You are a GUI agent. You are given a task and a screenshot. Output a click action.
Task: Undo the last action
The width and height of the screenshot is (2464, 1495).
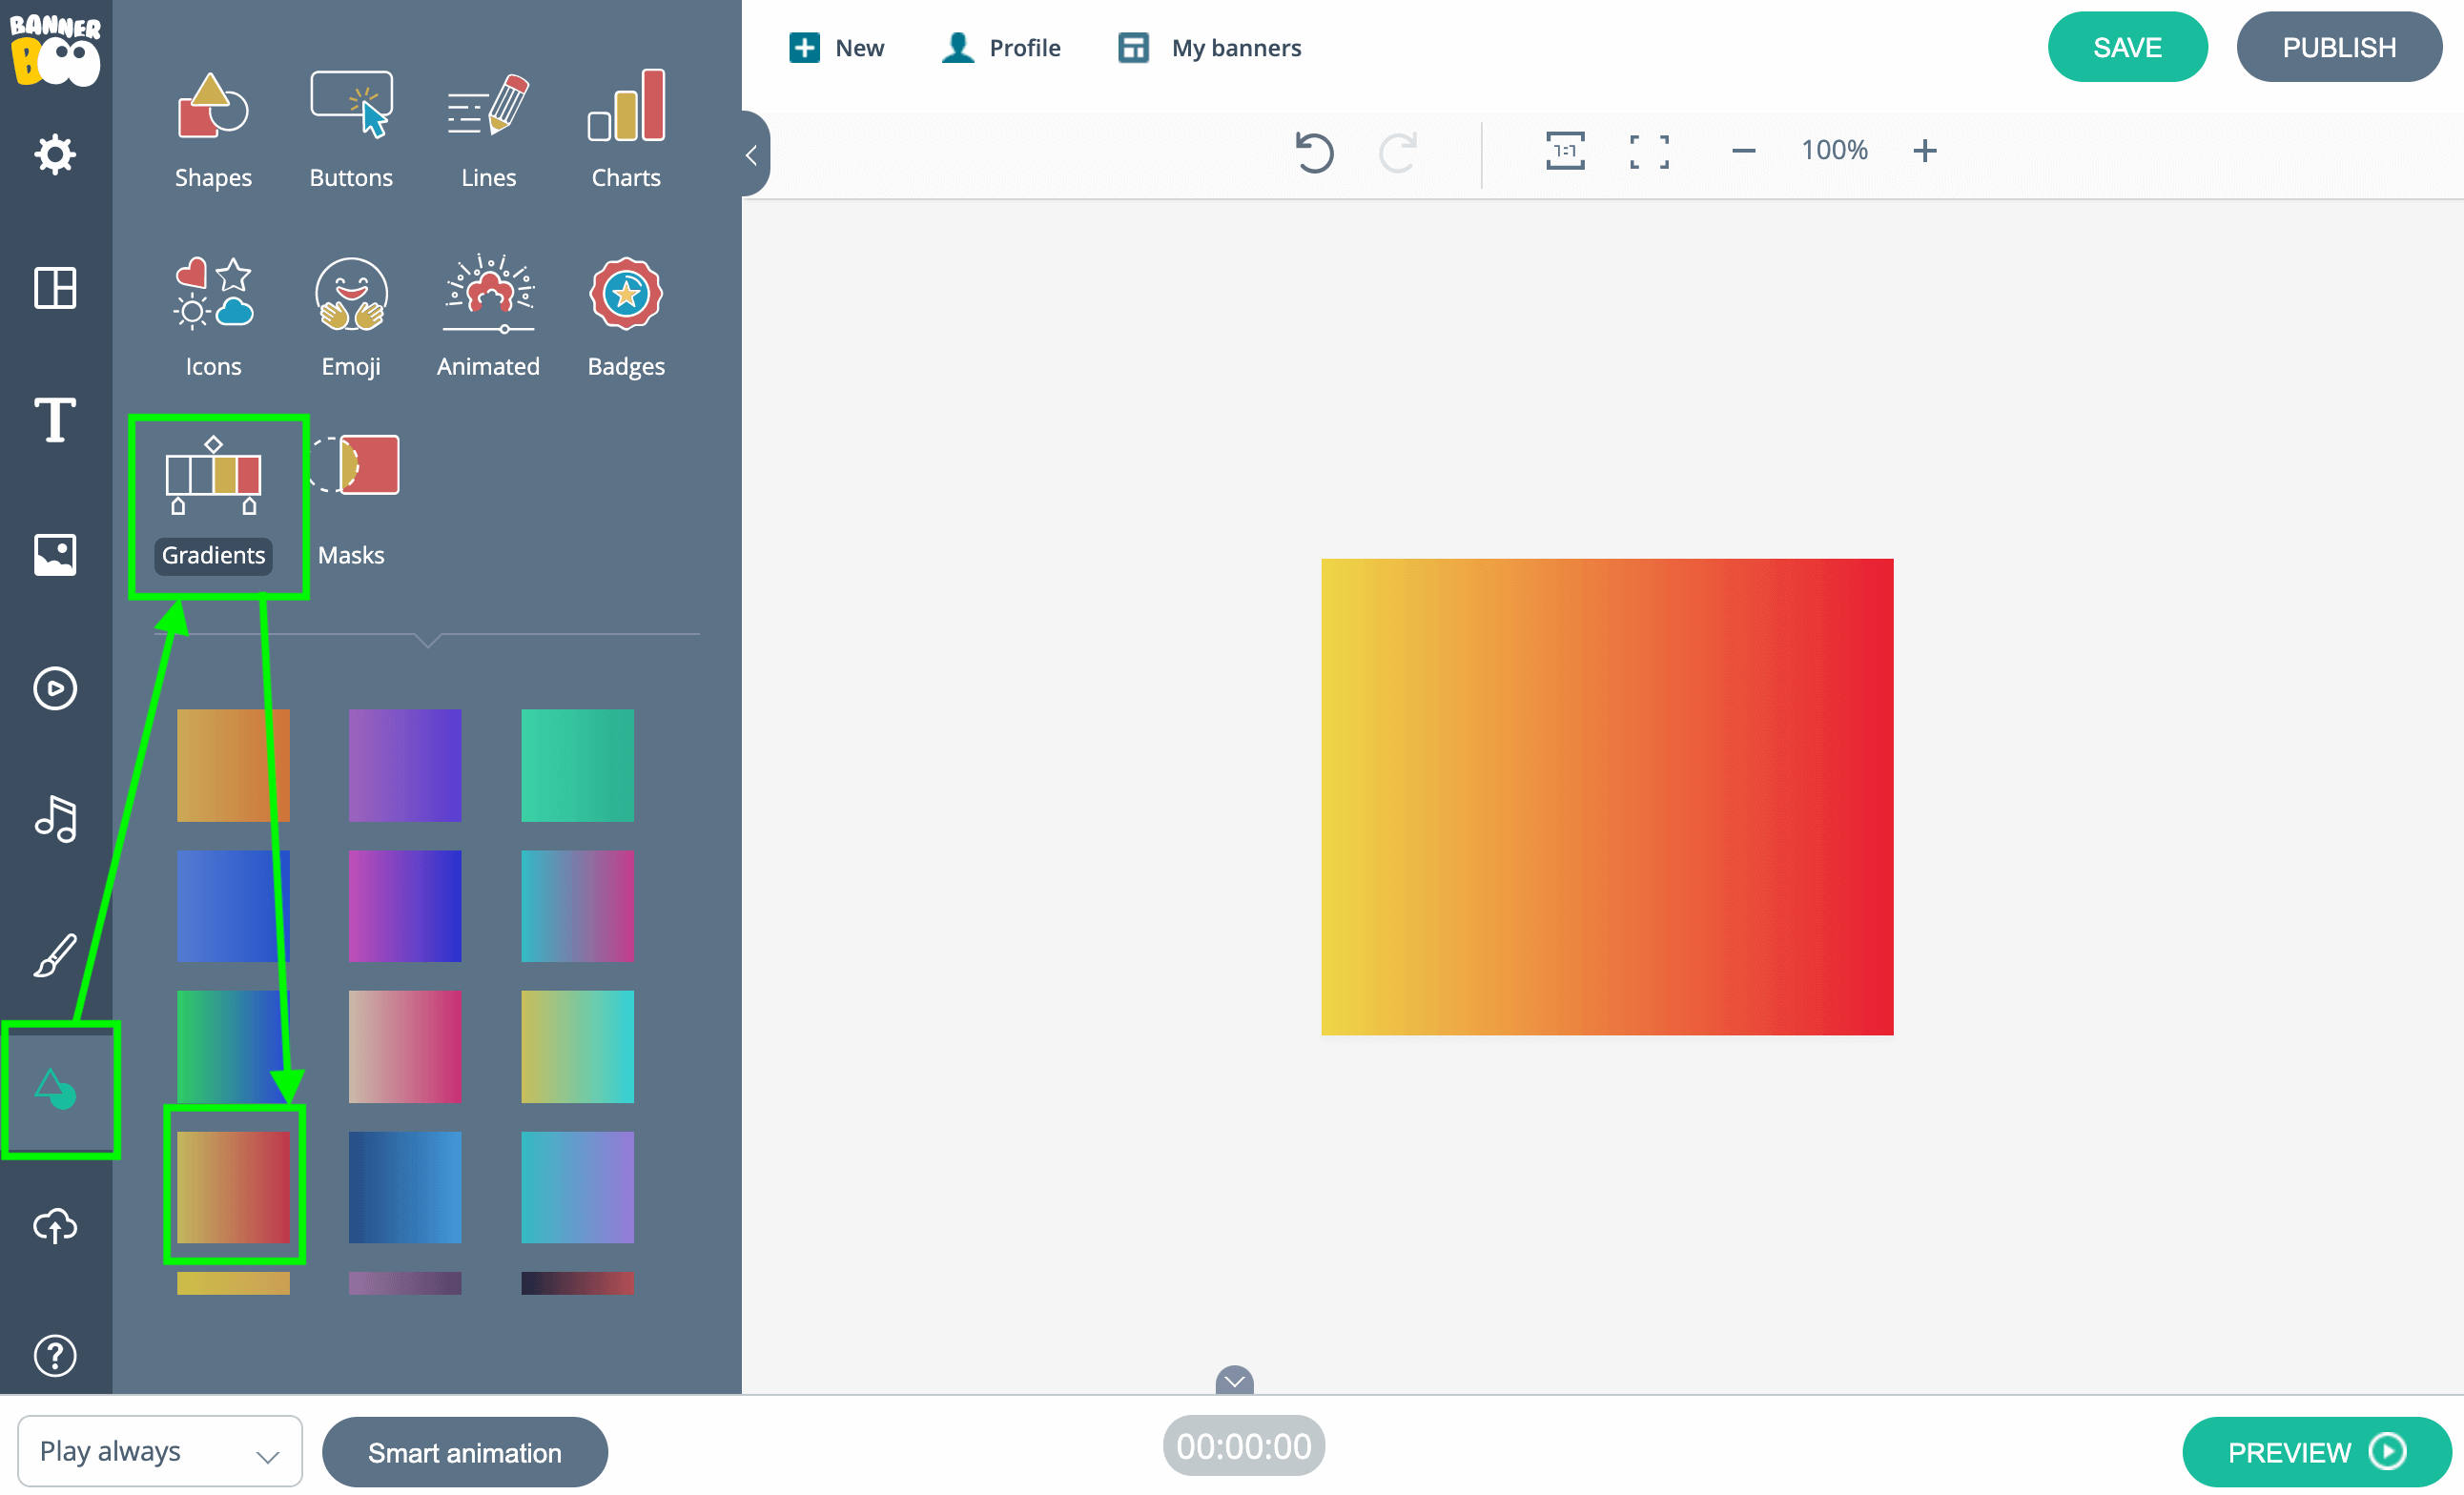[1314, 152]
